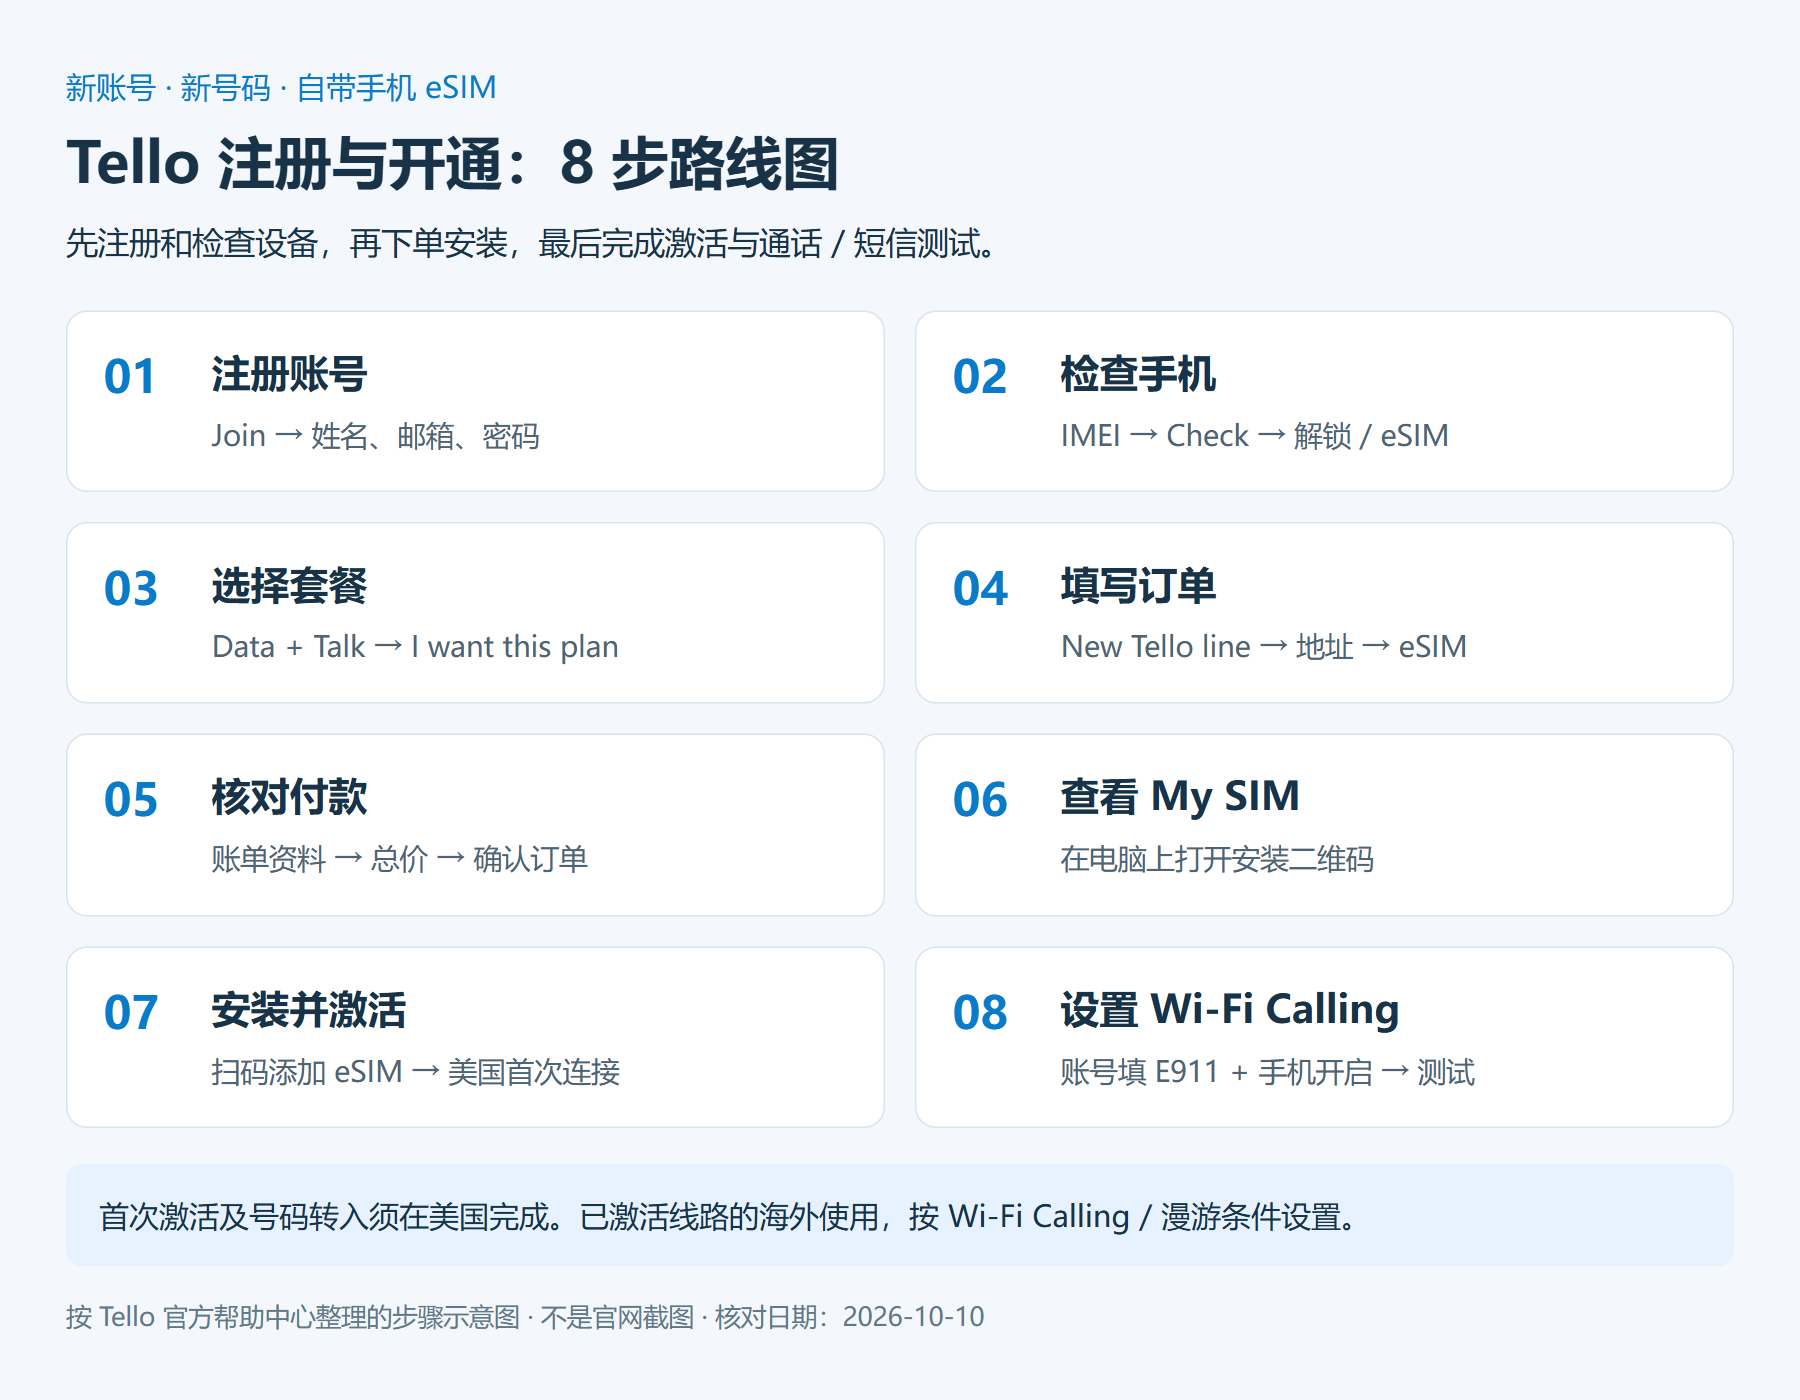Click the text "账单资料 → 总价 → 确认订单"
Viewport: 1800px width, 1400px height.
click(399, 859)
